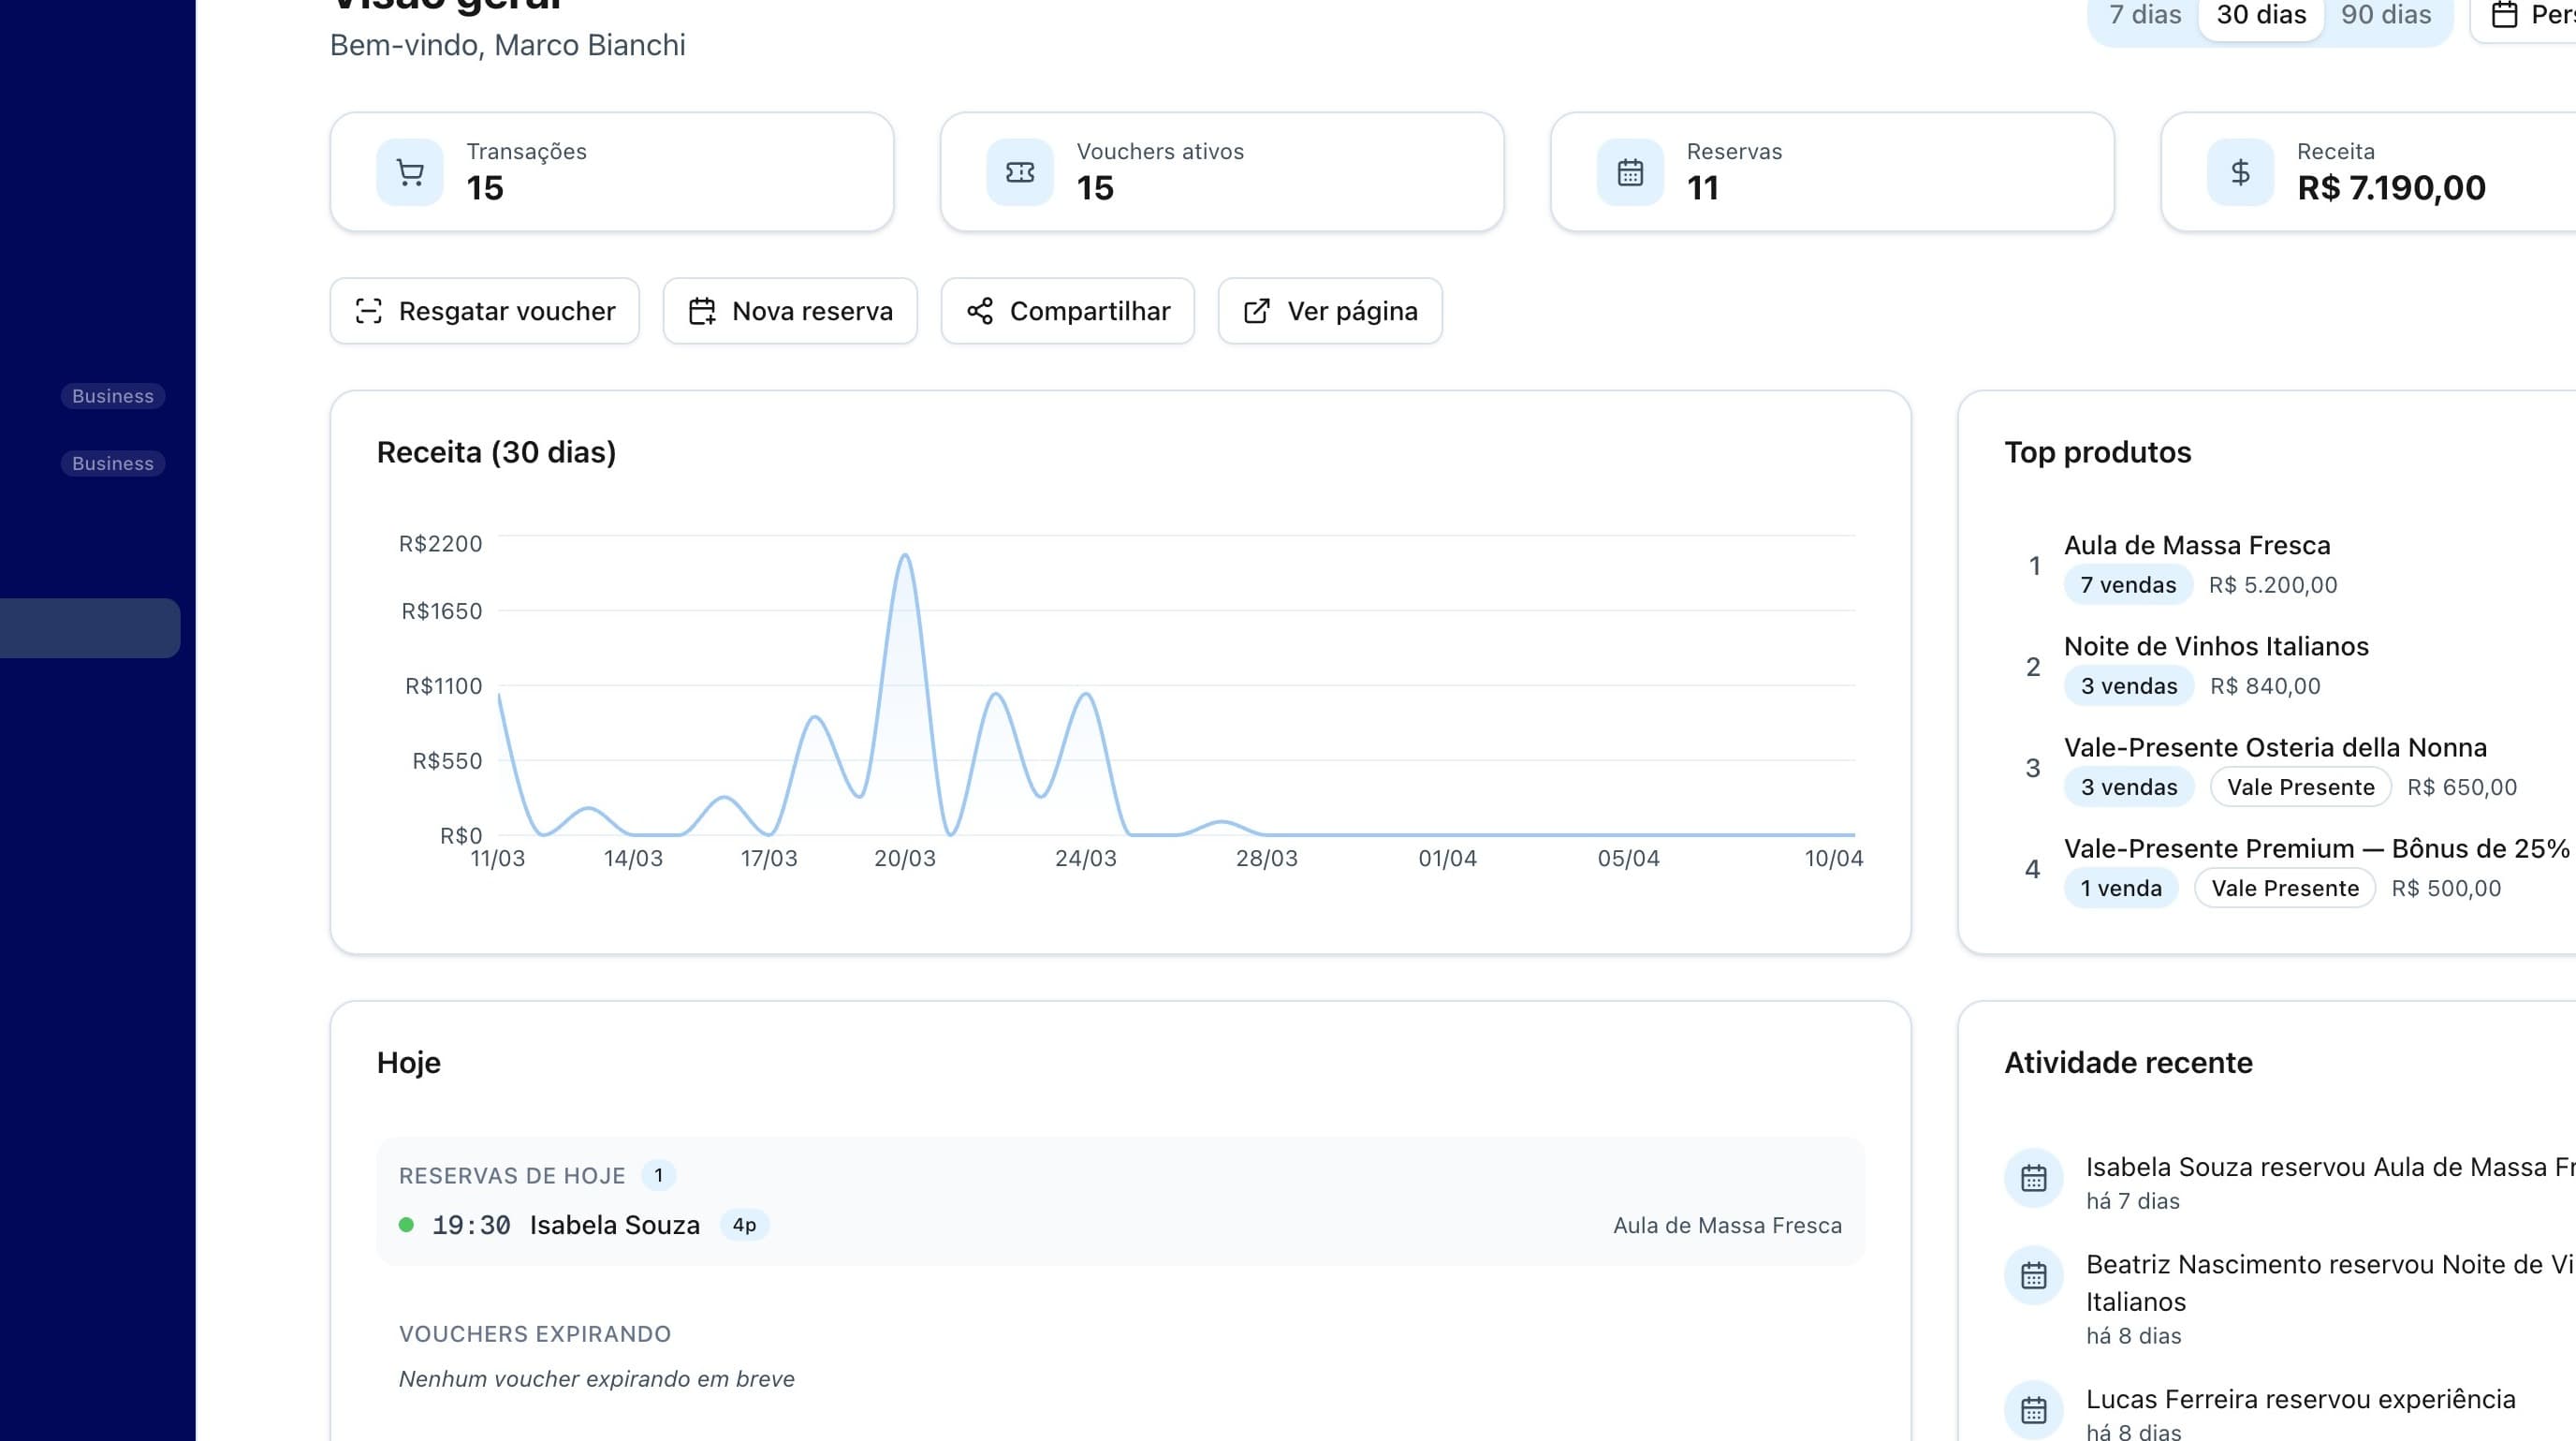Select the 30 dias period tab
The height and width of the screenshot is (1441, 2576).
(x=2261, y=15)
